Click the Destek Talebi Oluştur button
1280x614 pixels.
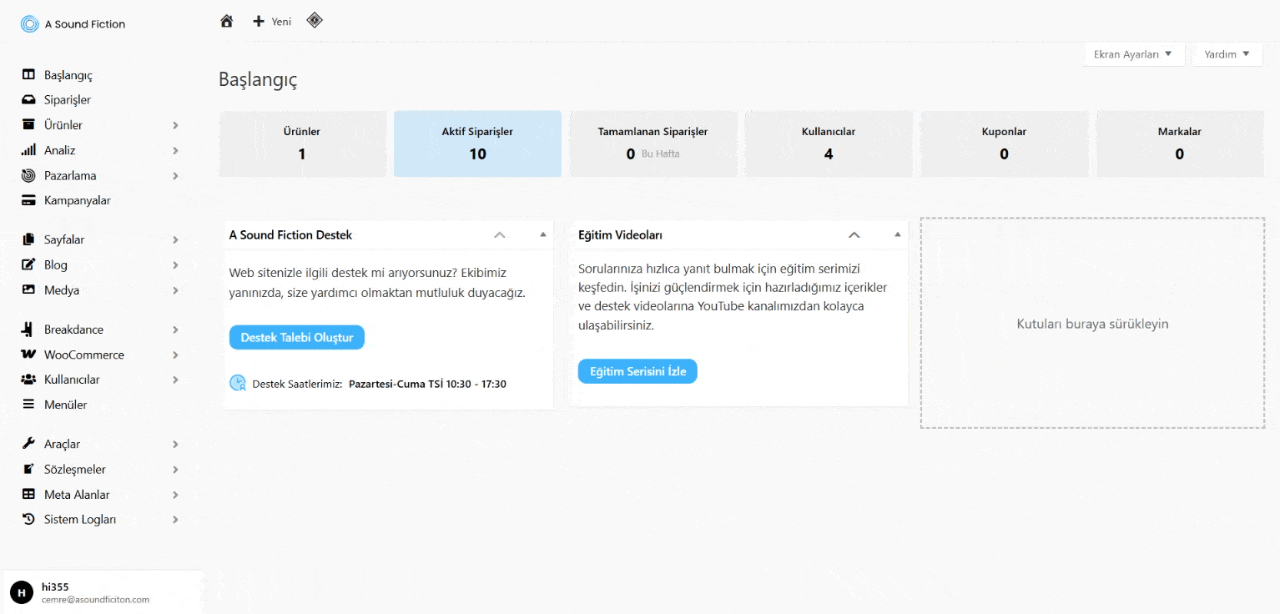pos(296,337)
